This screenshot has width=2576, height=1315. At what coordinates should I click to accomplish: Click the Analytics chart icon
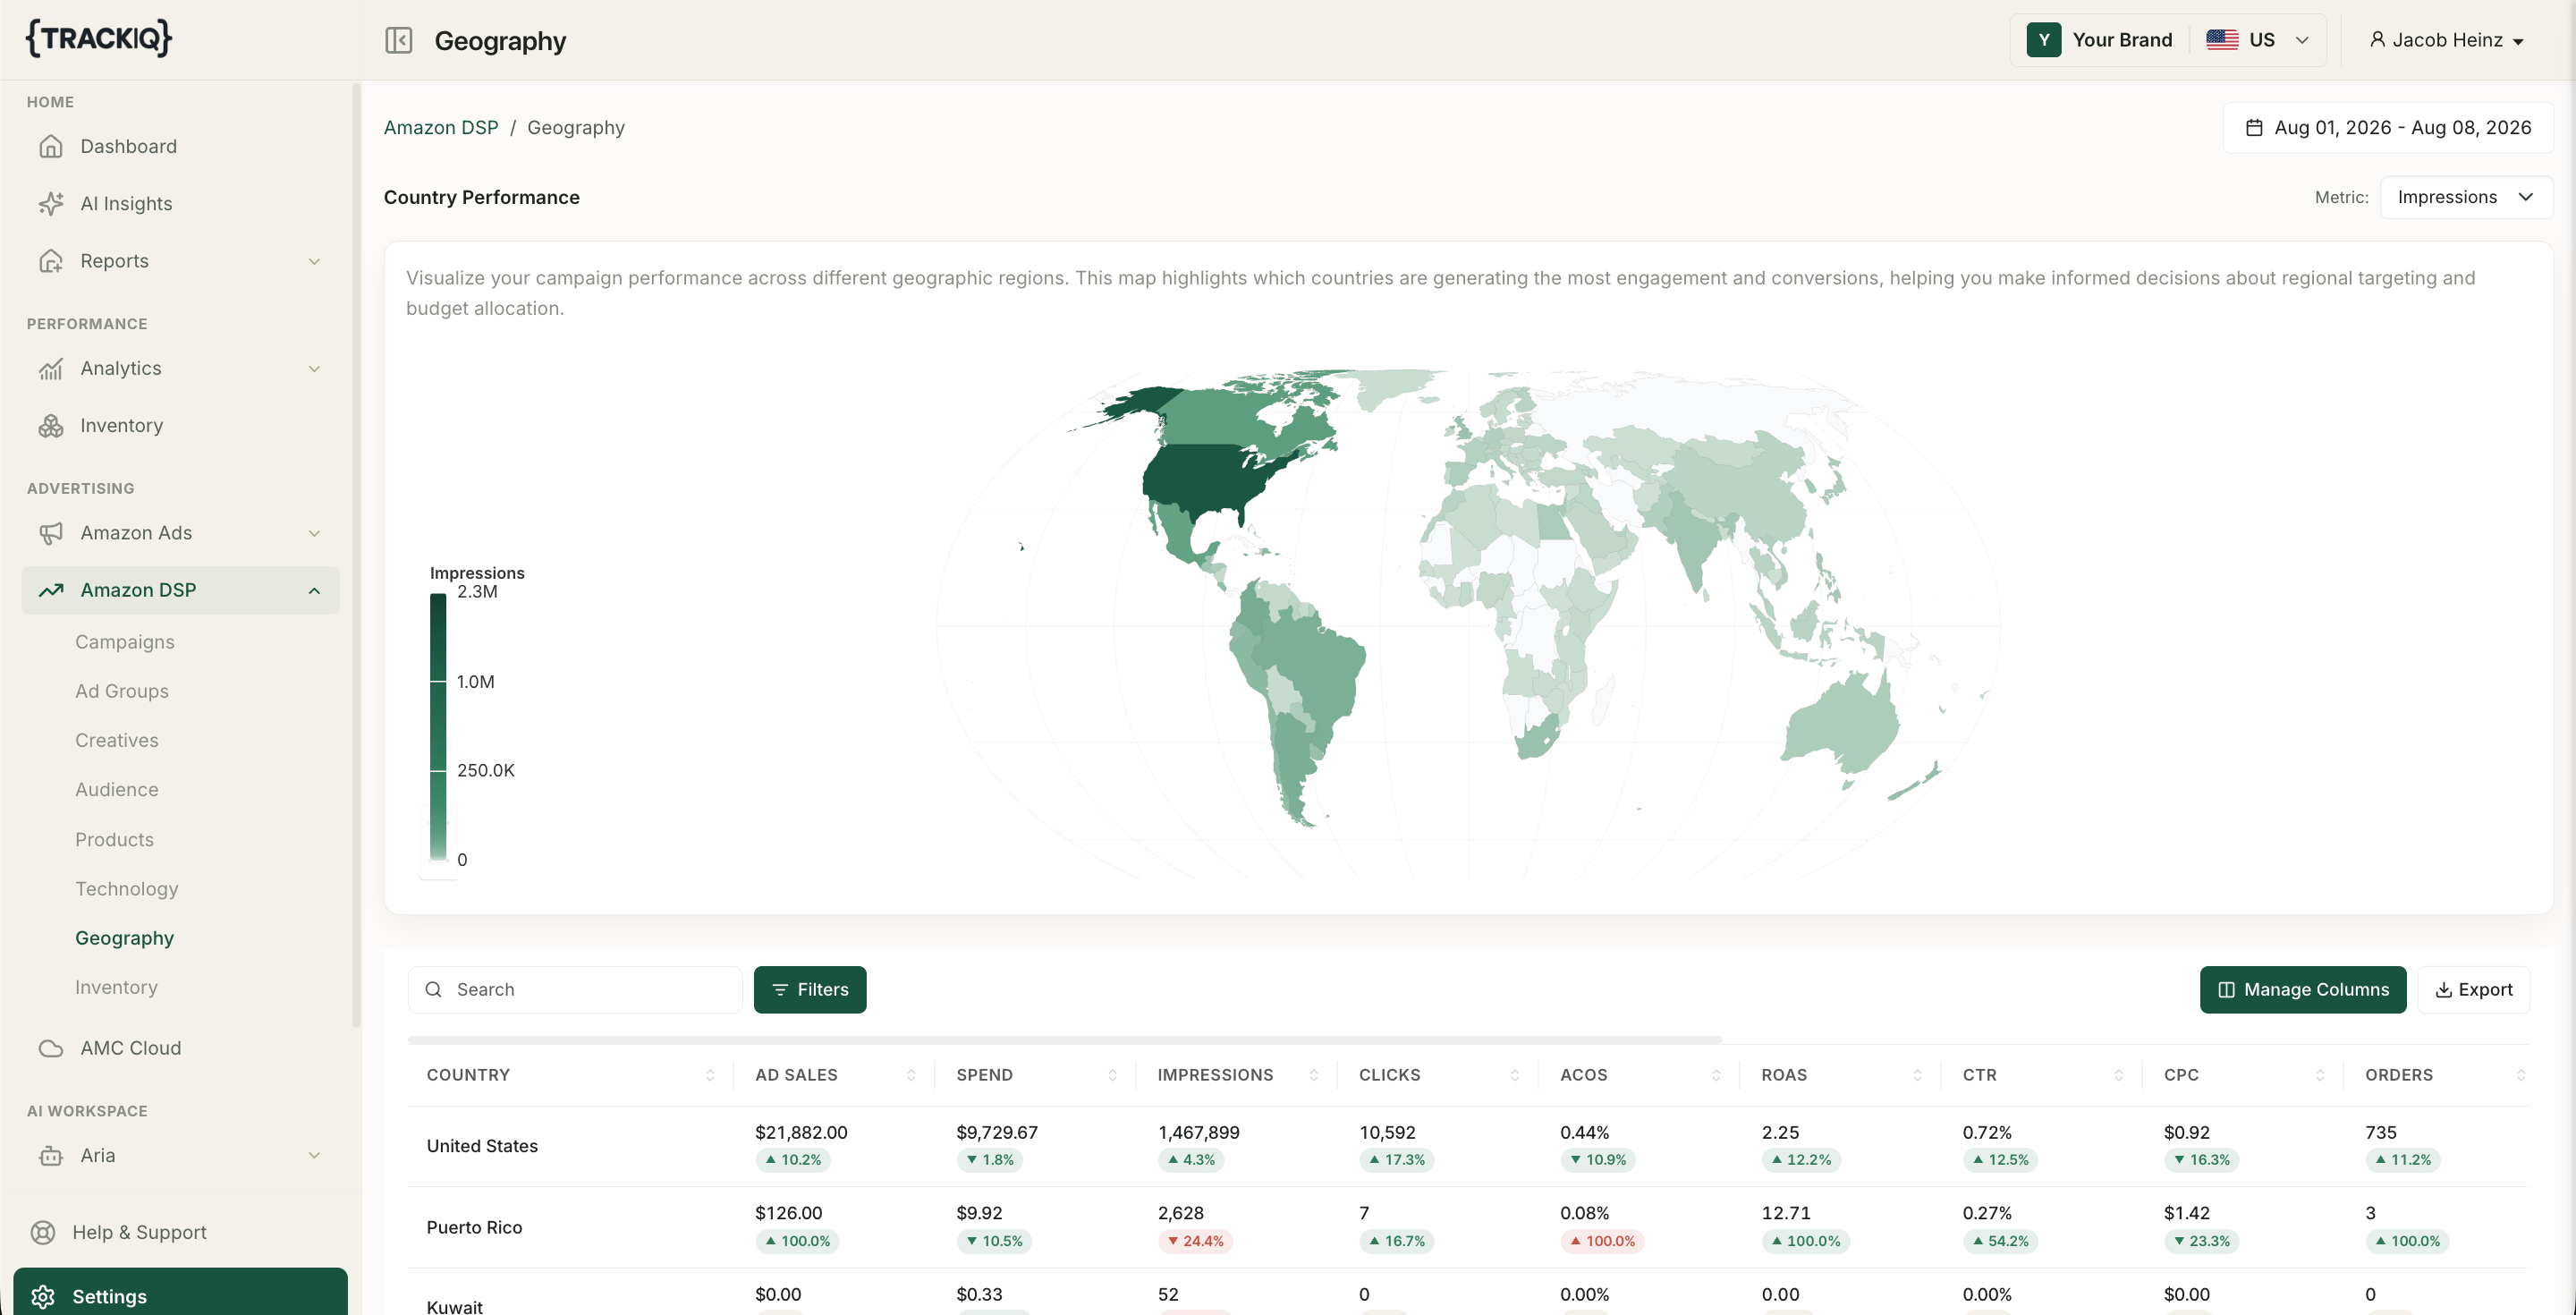51,368
